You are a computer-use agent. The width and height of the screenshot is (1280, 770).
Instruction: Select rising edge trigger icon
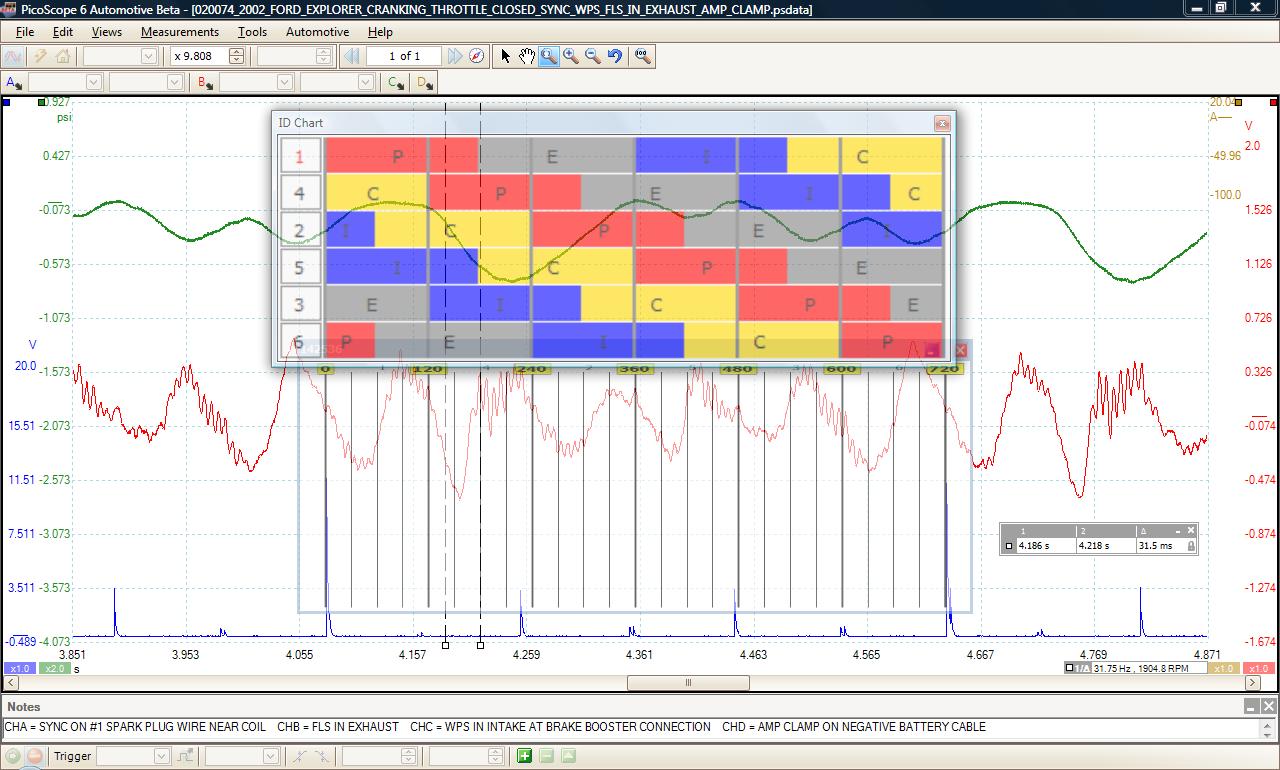point(301,756)
